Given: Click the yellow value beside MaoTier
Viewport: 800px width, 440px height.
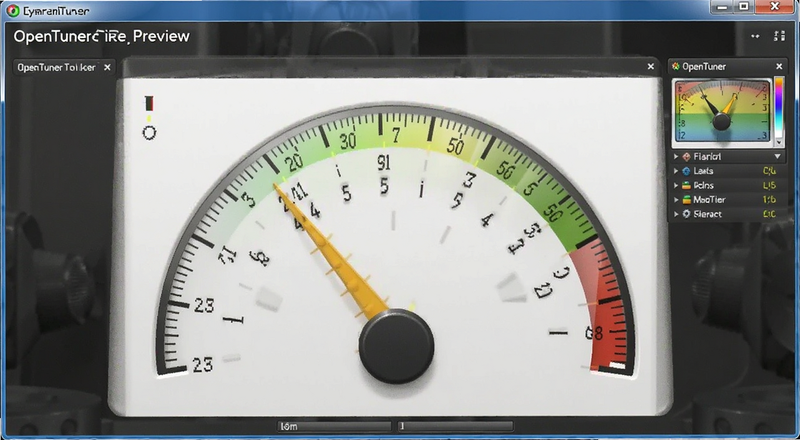Looking at the screenshot, I should 769,200.
